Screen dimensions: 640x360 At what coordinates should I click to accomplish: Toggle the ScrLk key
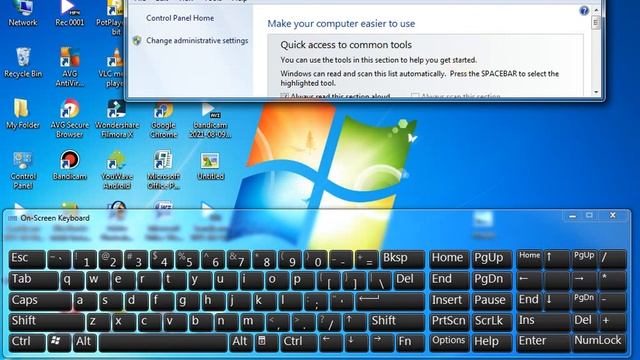pos(491,321)
